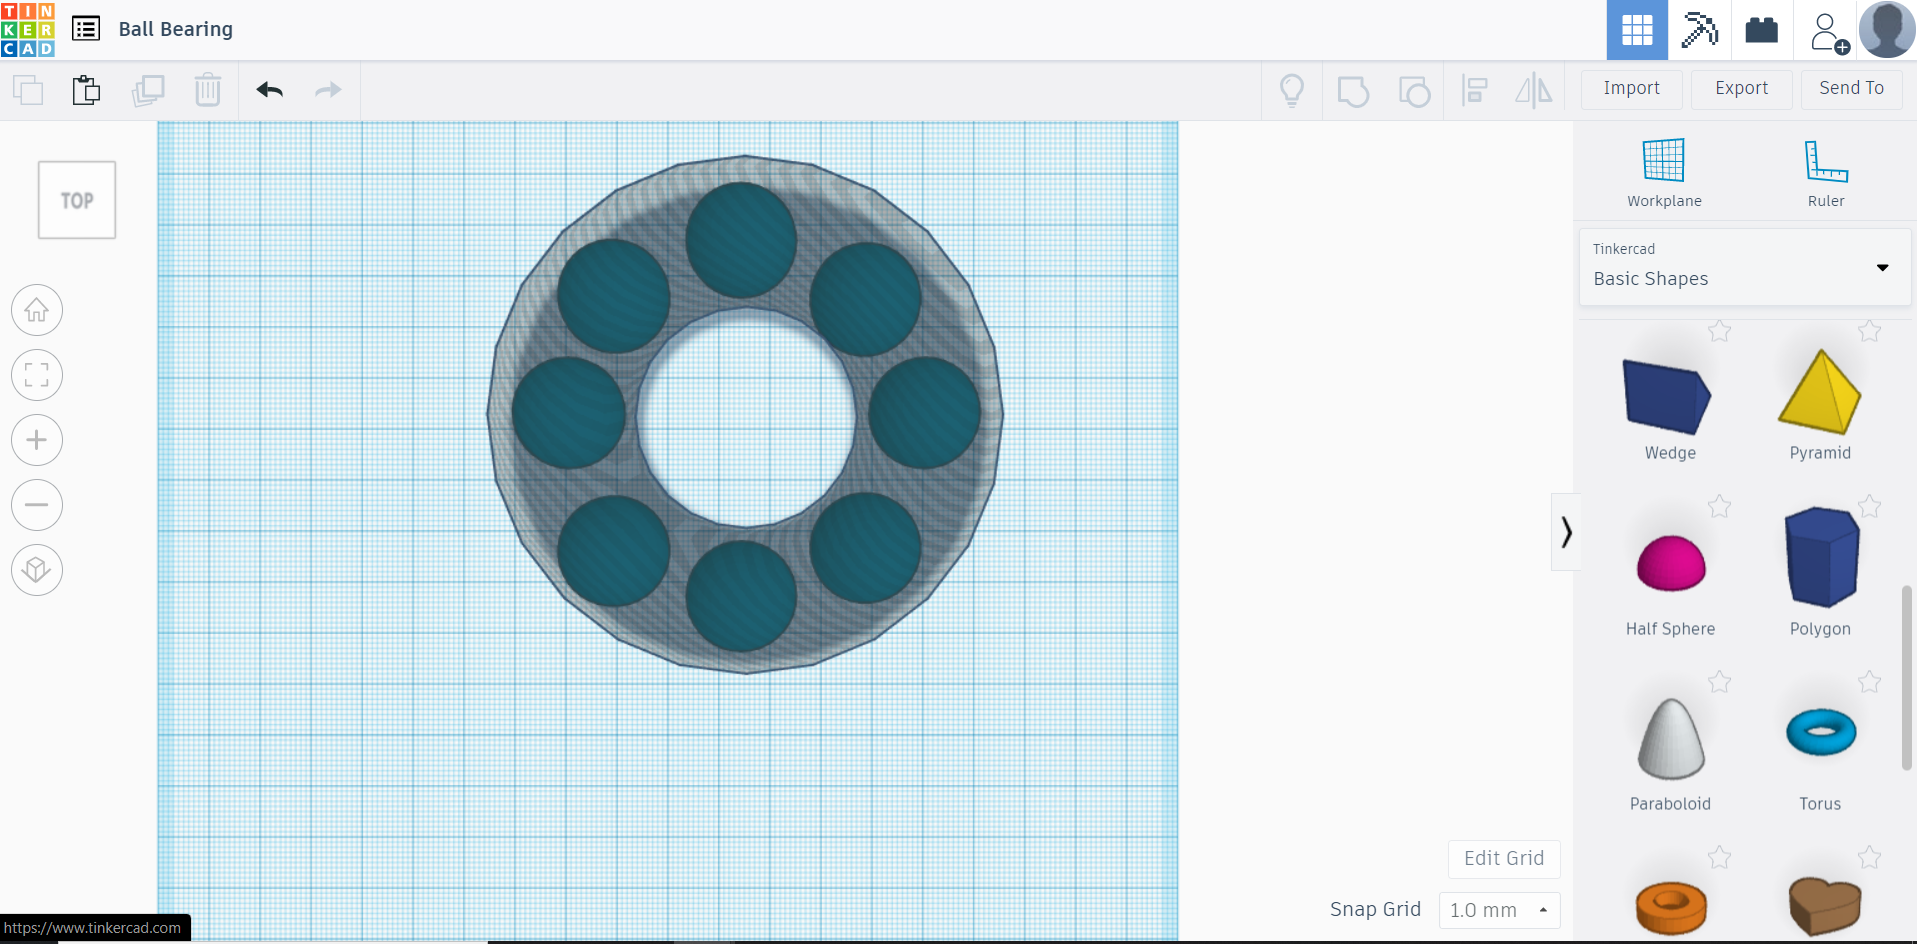This screenshot has width=1917, height=944.
Task: Pick the brown Heart shape
Action: pos(1824,905)
